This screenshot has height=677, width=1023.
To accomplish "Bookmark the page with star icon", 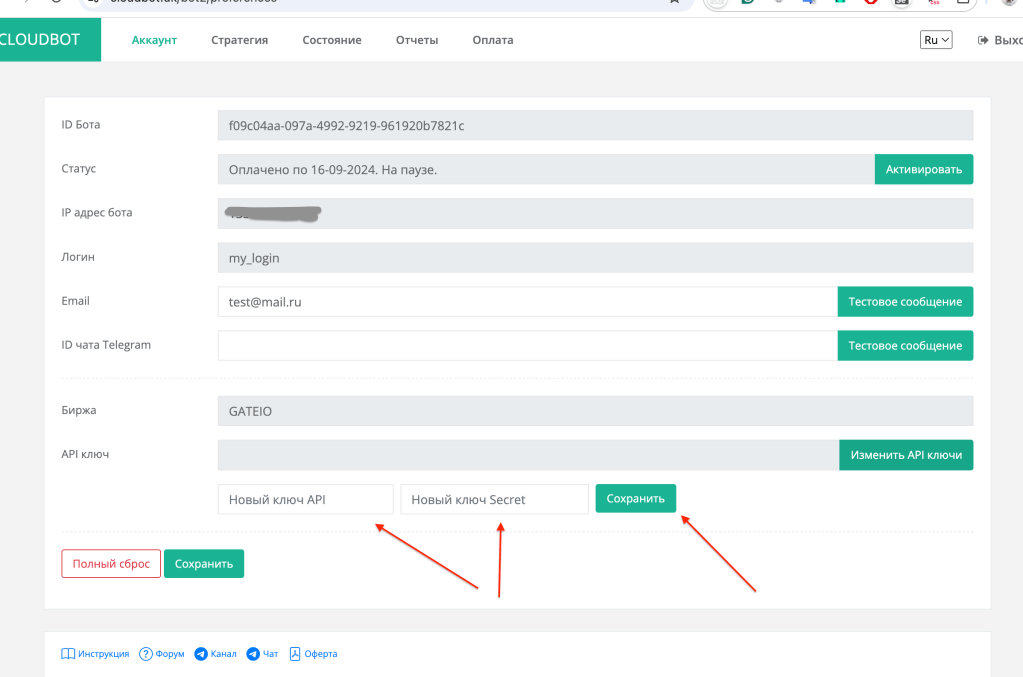I will tap(675, 2).
